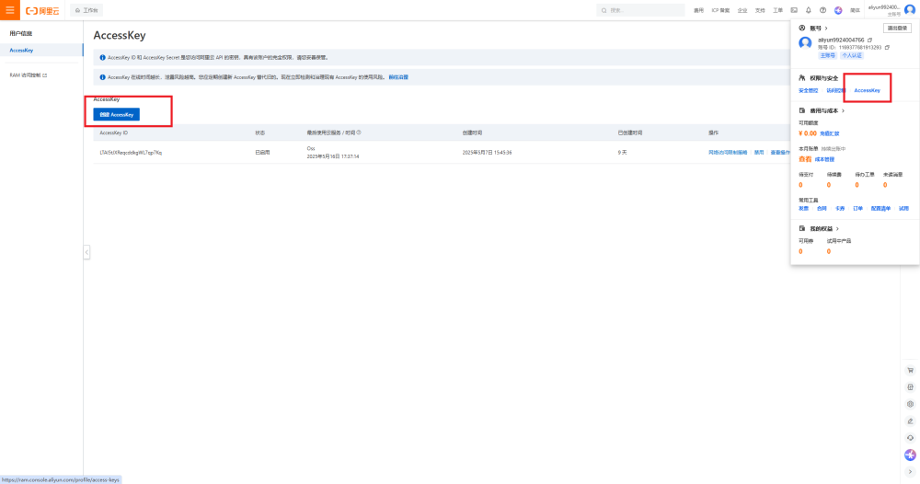Click the top search input field
This screenshot has width=920, height=484.
(x=640, y=10)
